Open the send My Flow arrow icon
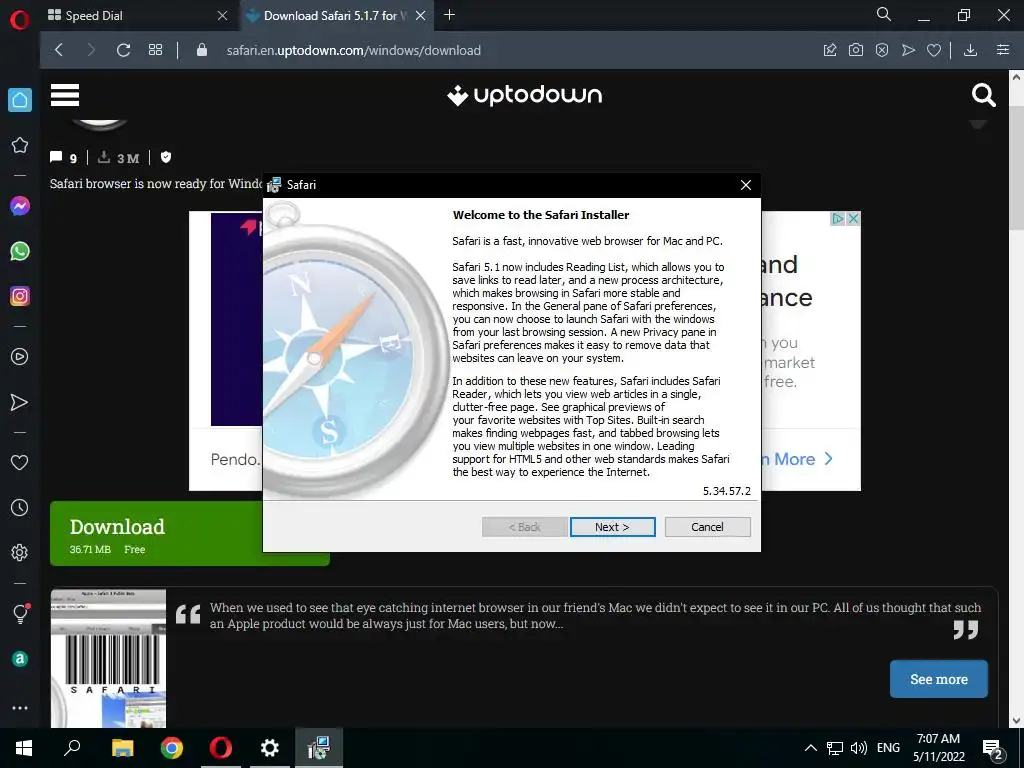Image resolution: width=1024 pixels, height=768 pixels. pos(908,50)
